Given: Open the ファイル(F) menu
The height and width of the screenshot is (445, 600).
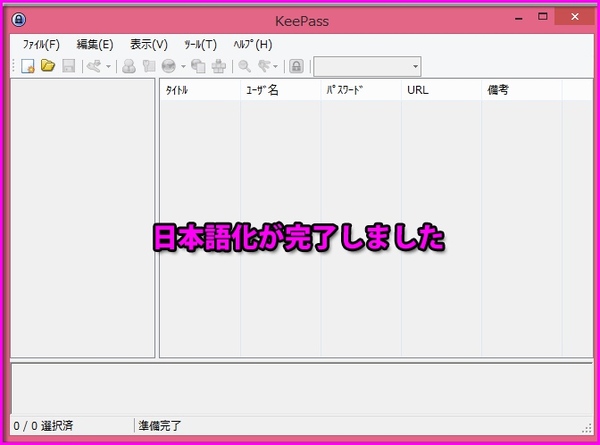Looking at the screenshot, I should (41, 44).
